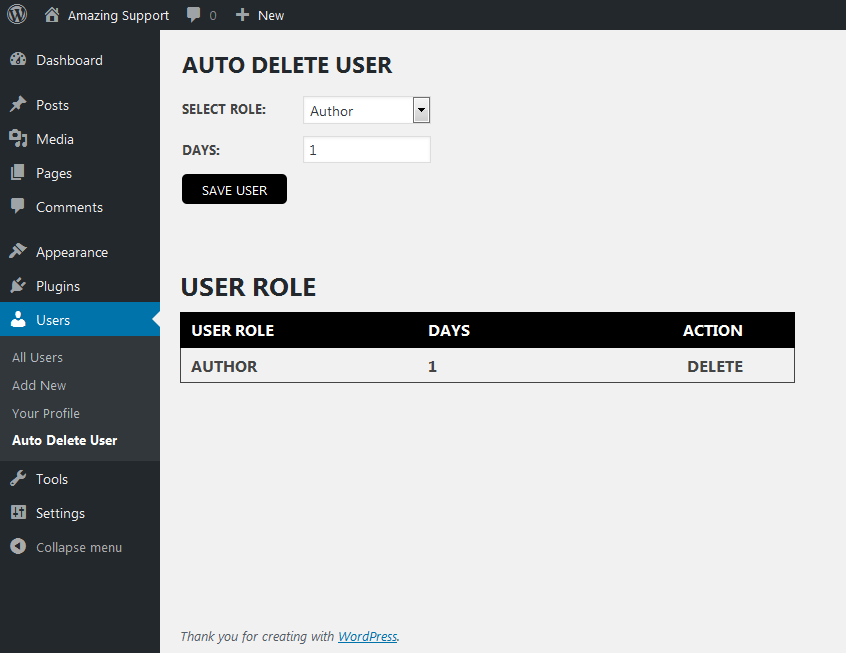Open the Select Role dropdown

tap(358, 111)
